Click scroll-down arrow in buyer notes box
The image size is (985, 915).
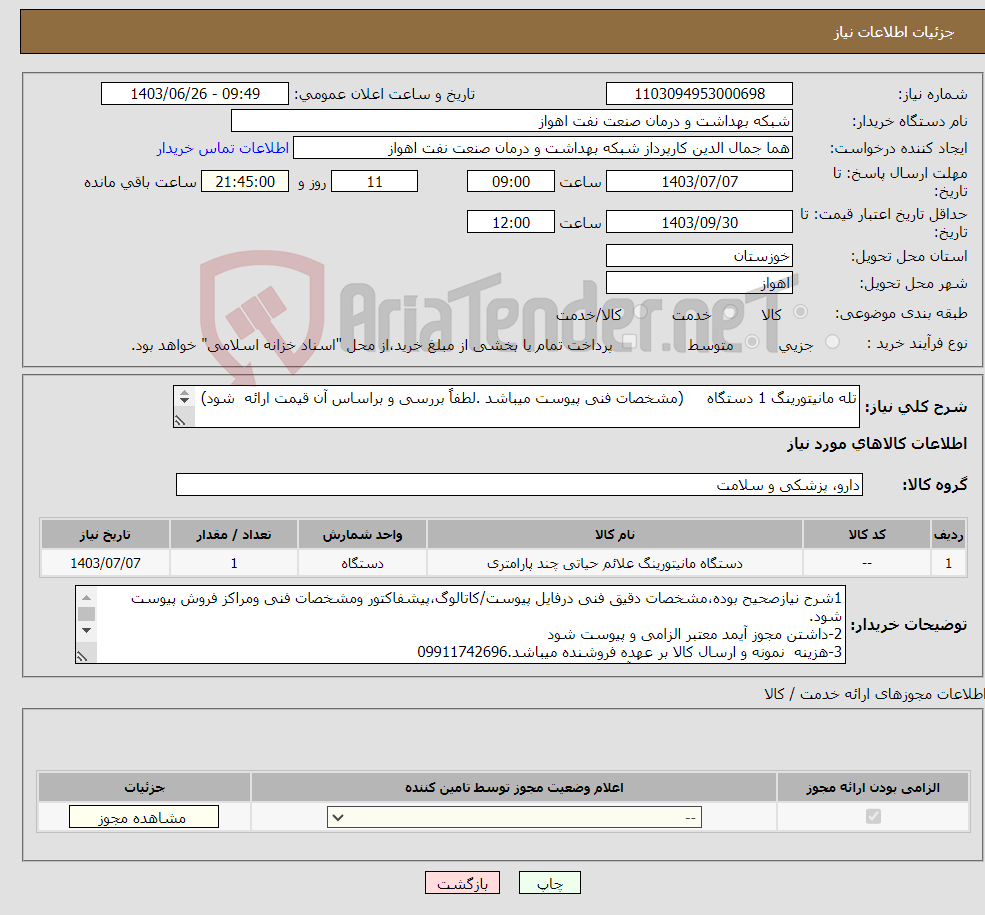[x=87, y=631]
